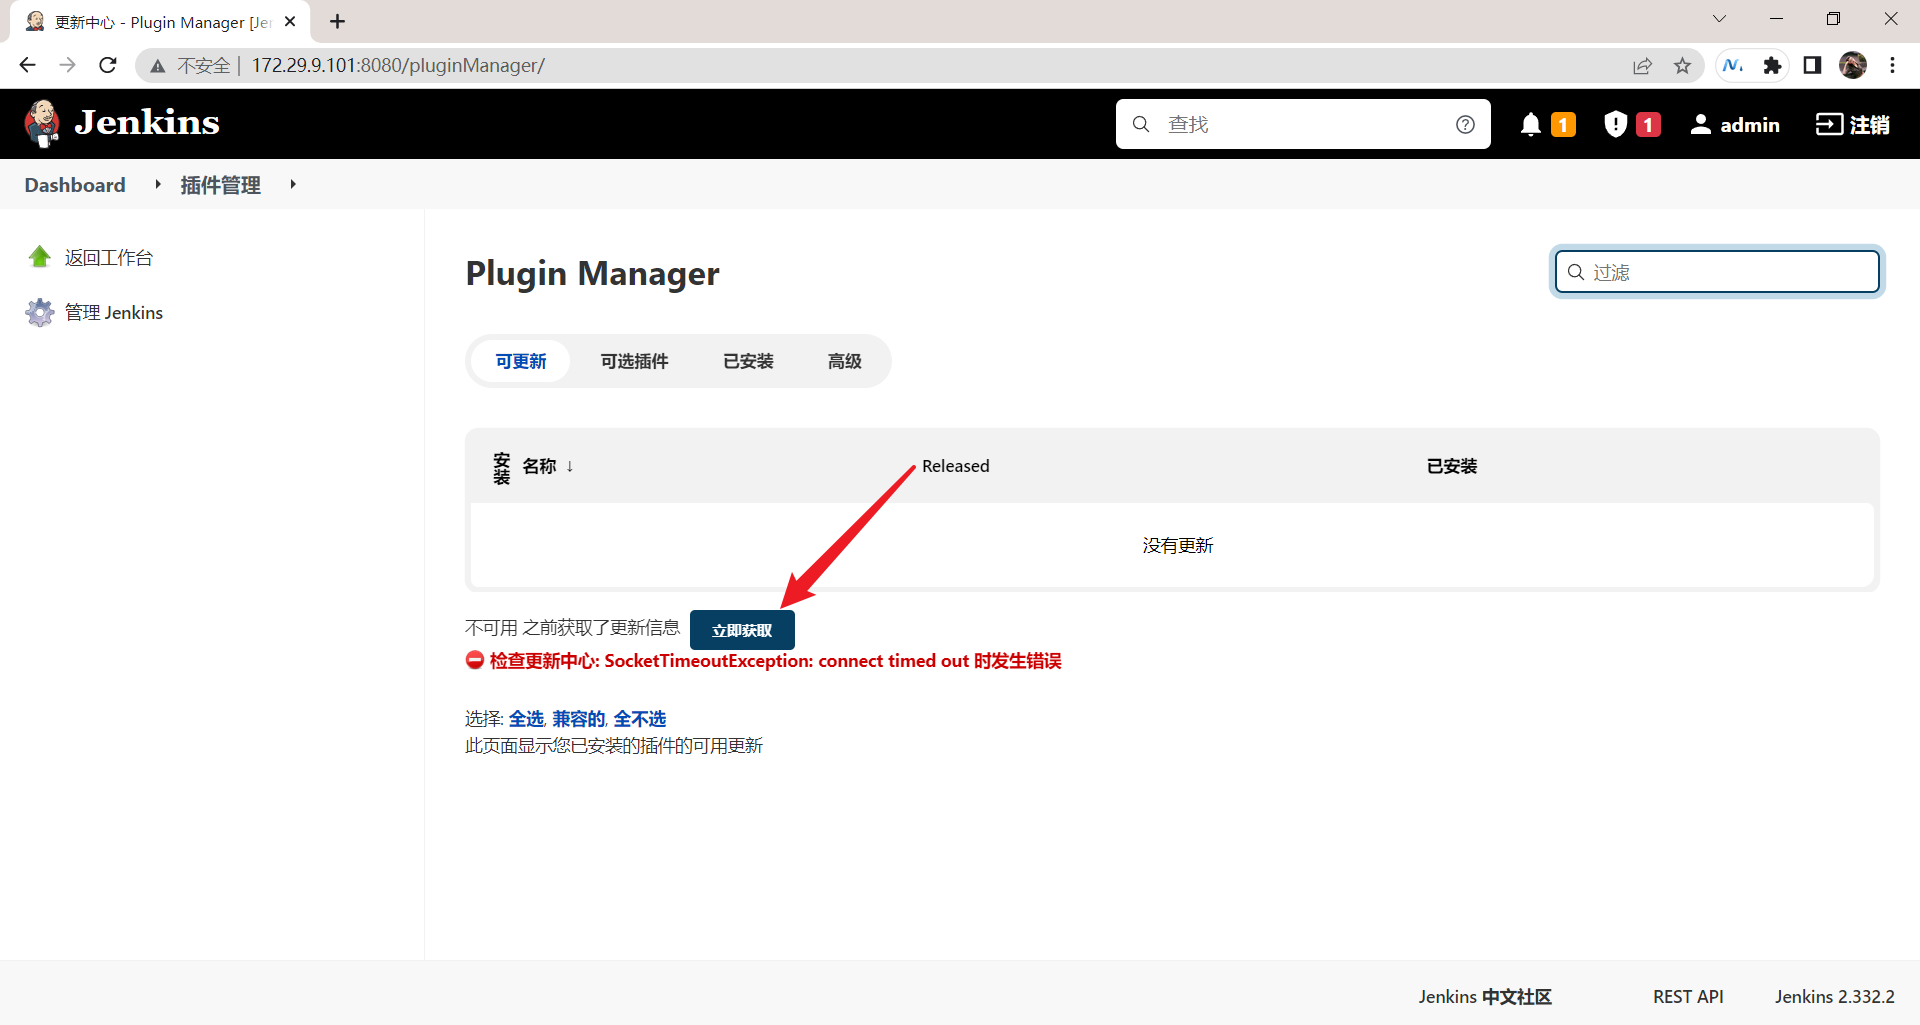Click the browser back arrow

click(x=27, y=65)
